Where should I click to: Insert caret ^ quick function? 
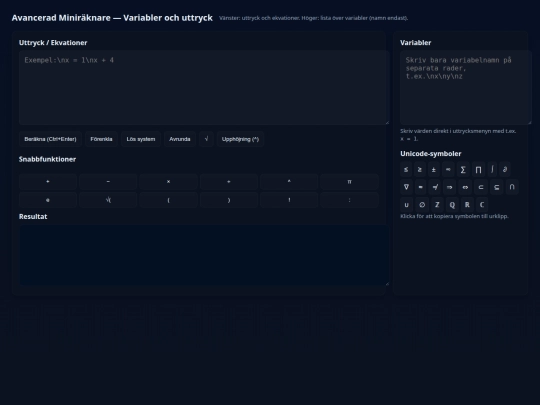[289, 181]
